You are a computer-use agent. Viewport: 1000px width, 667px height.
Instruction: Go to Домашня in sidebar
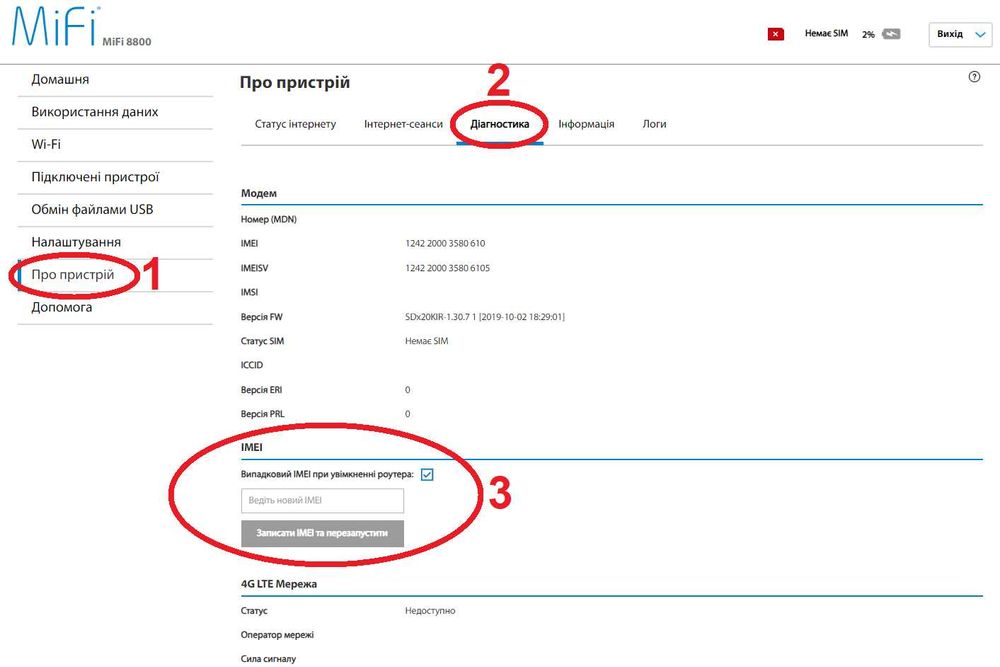[60, 79]
